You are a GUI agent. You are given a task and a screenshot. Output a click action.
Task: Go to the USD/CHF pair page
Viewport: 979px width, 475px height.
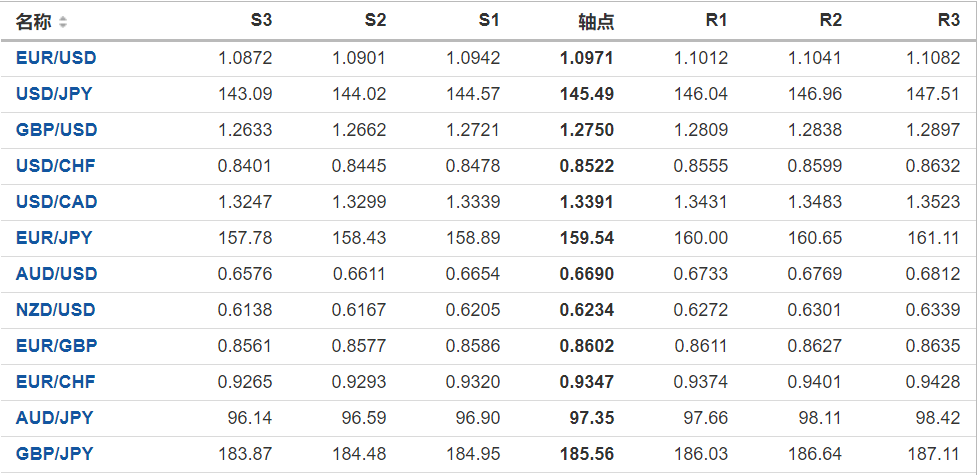coord(56,166)
